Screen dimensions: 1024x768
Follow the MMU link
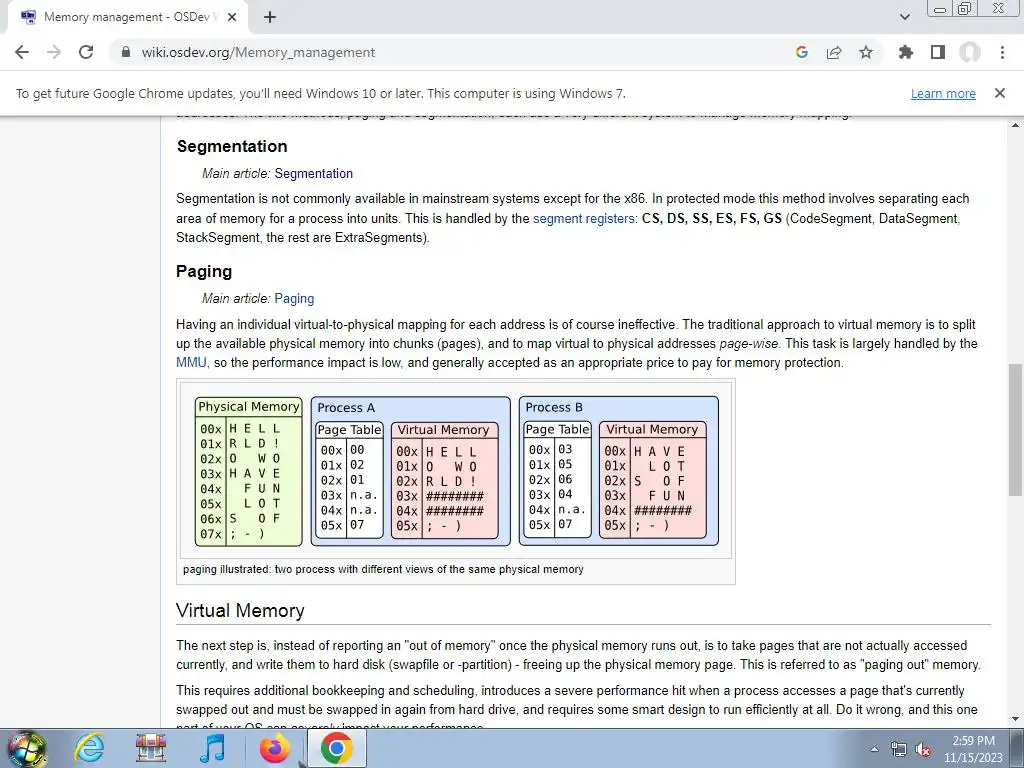coord(191,362)
